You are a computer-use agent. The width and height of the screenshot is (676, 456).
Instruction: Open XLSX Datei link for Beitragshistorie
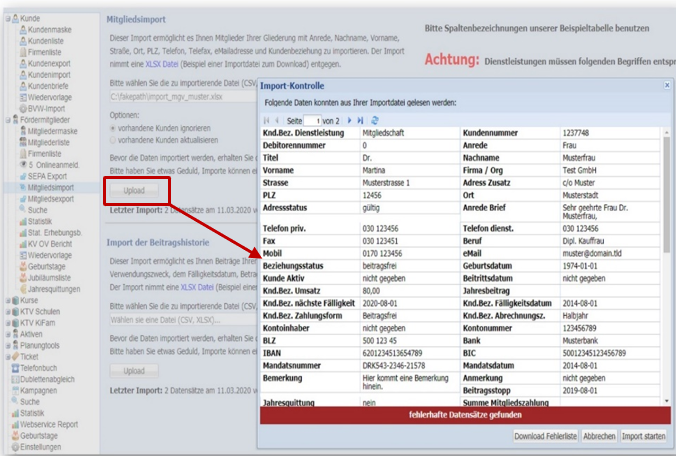coord(197,287)
